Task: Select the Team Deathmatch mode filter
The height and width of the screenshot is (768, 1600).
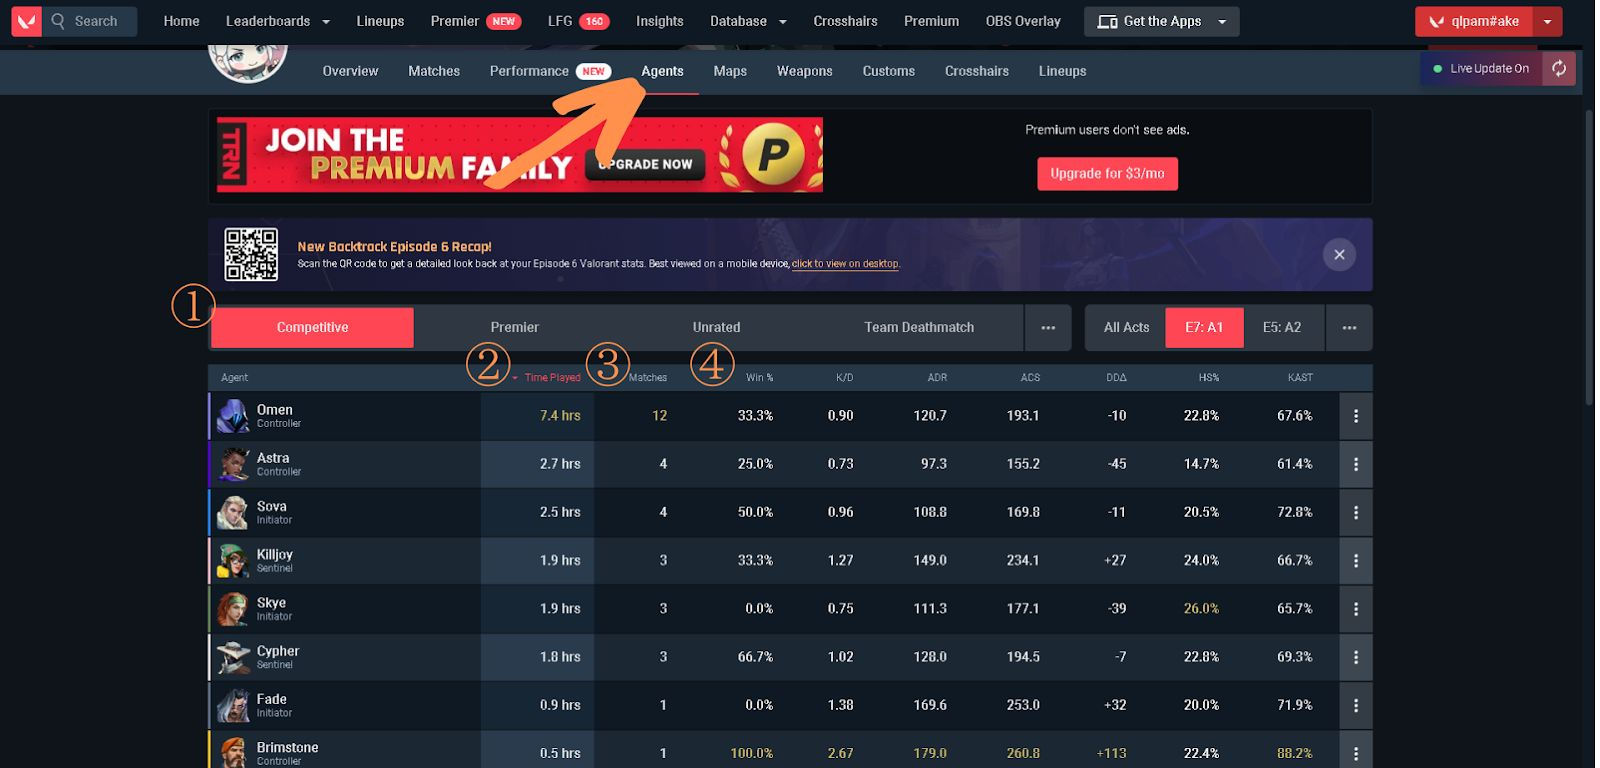Action: pyautogui.click(x=919, y=328)
